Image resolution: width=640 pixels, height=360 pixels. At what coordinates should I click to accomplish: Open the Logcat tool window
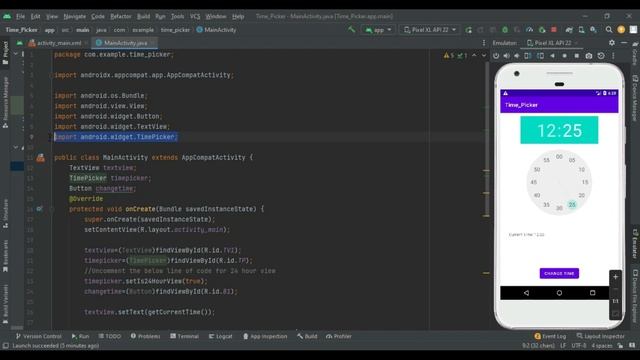220,336
